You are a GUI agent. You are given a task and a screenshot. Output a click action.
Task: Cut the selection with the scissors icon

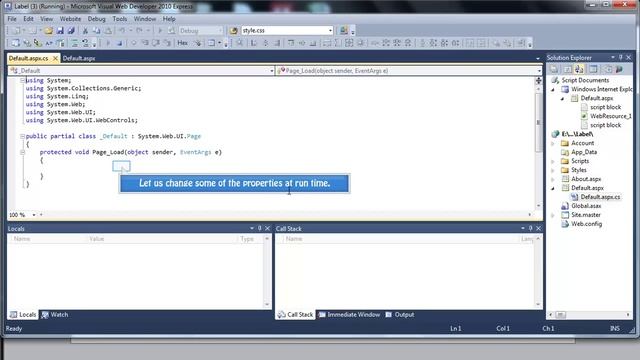pyautogui.click(x=85, y=31)
